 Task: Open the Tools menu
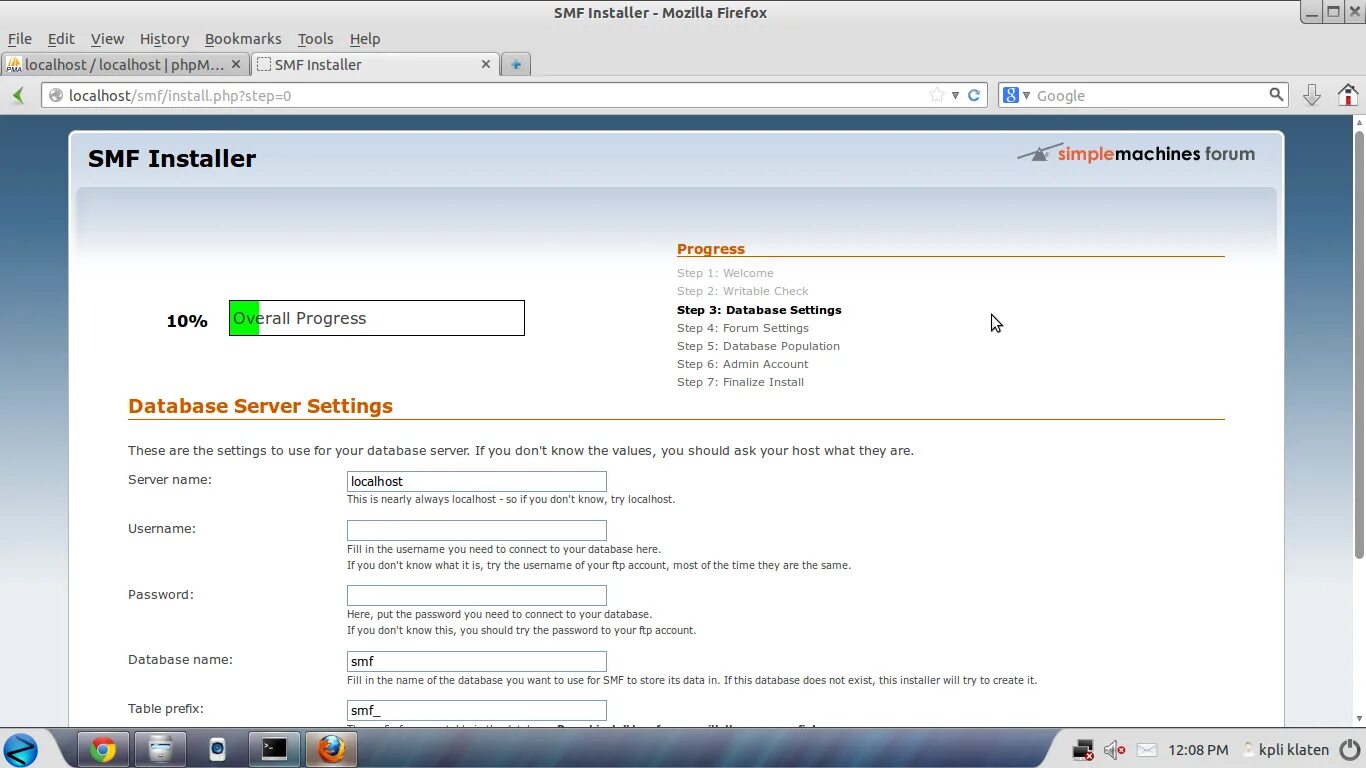pyautogui.click(x=315, y=39)
